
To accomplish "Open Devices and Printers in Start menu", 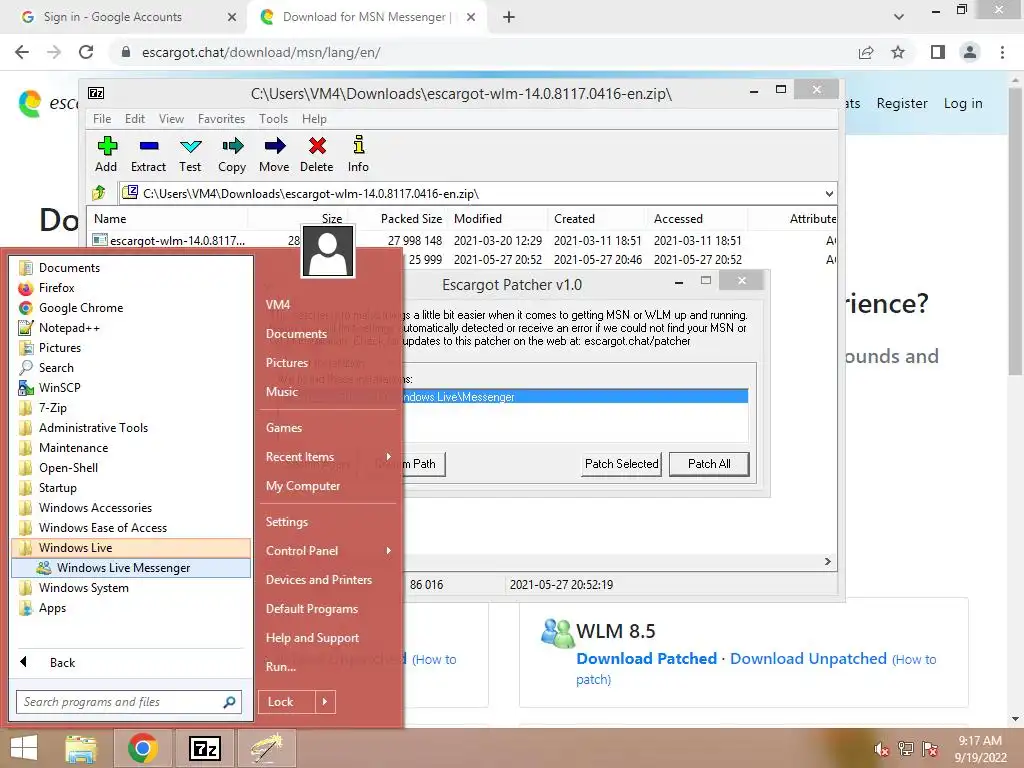I will click(x=319, y=580).
